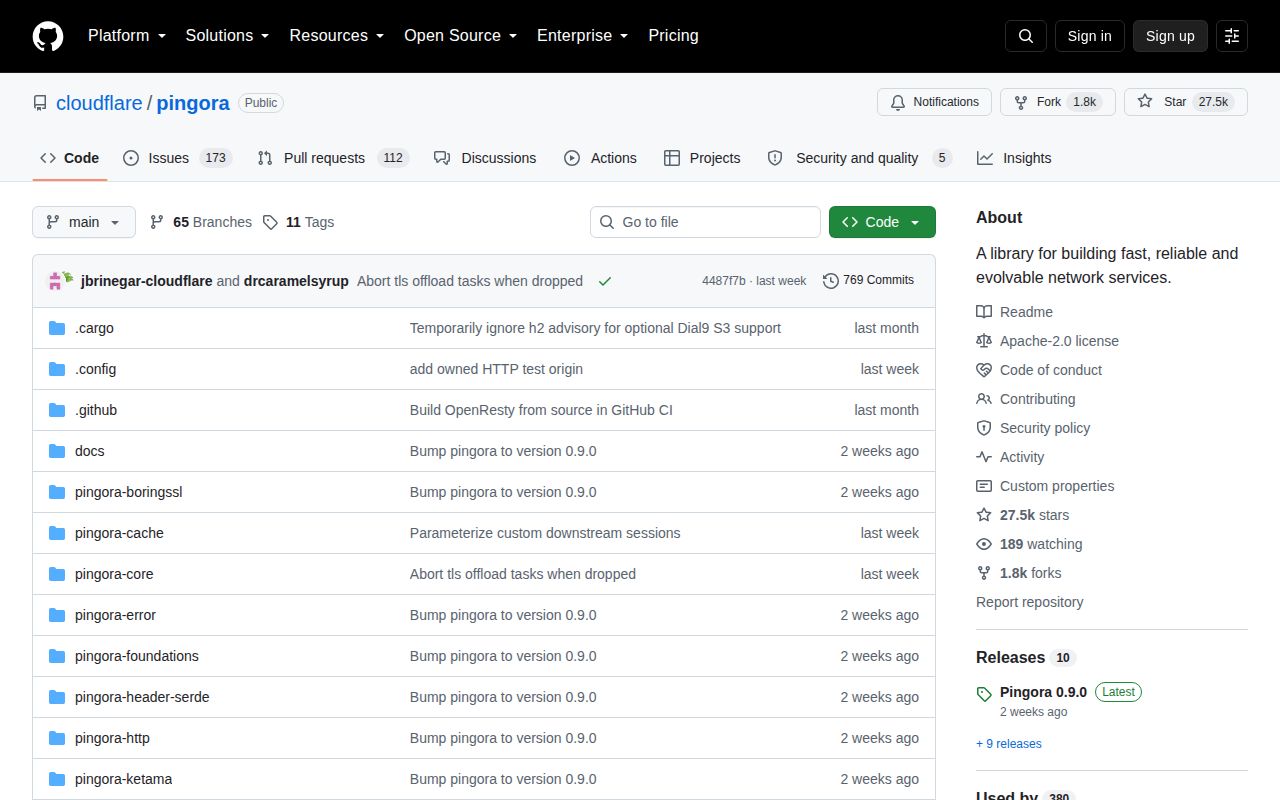This screenshot has height=800, width=1280.
Task: Open the green Code dropdown button
Action: point(882,222)
